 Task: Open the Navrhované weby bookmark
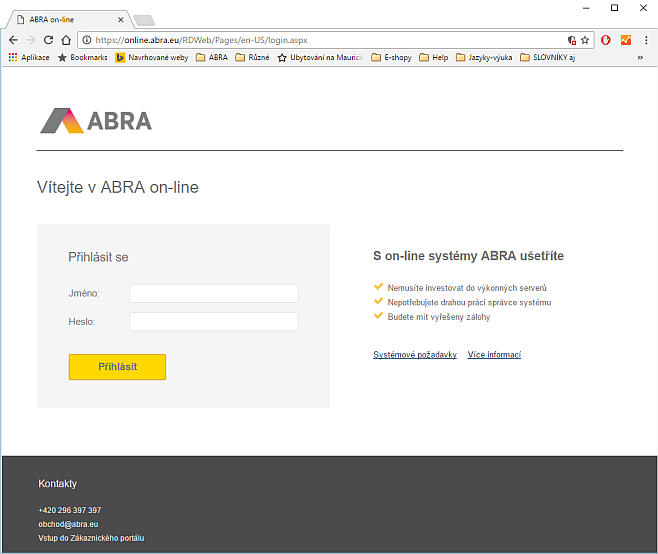point(152,57)
